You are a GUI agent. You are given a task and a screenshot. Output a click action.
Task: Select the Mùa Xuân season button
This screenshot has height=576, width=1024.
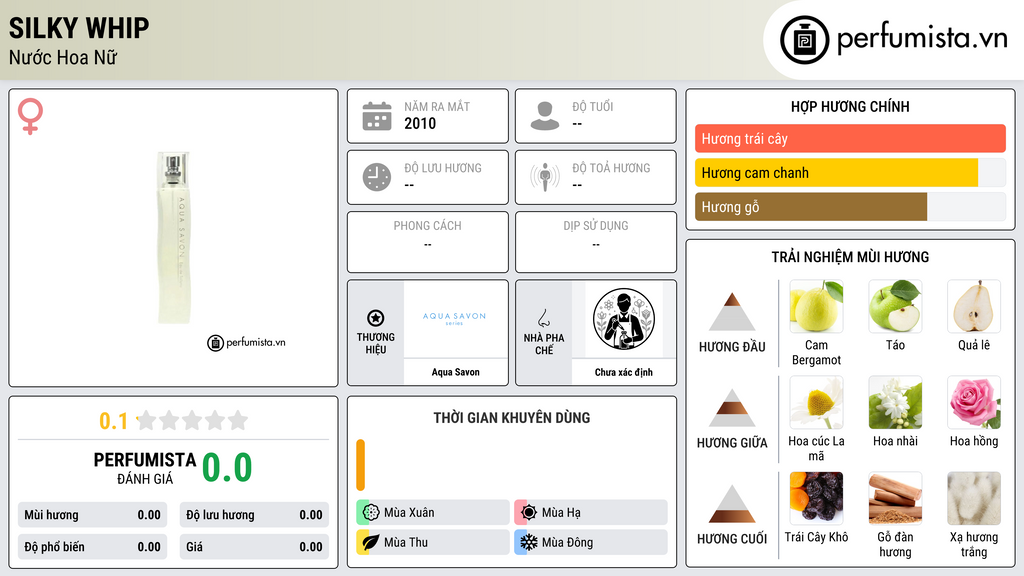click(433, 512)
